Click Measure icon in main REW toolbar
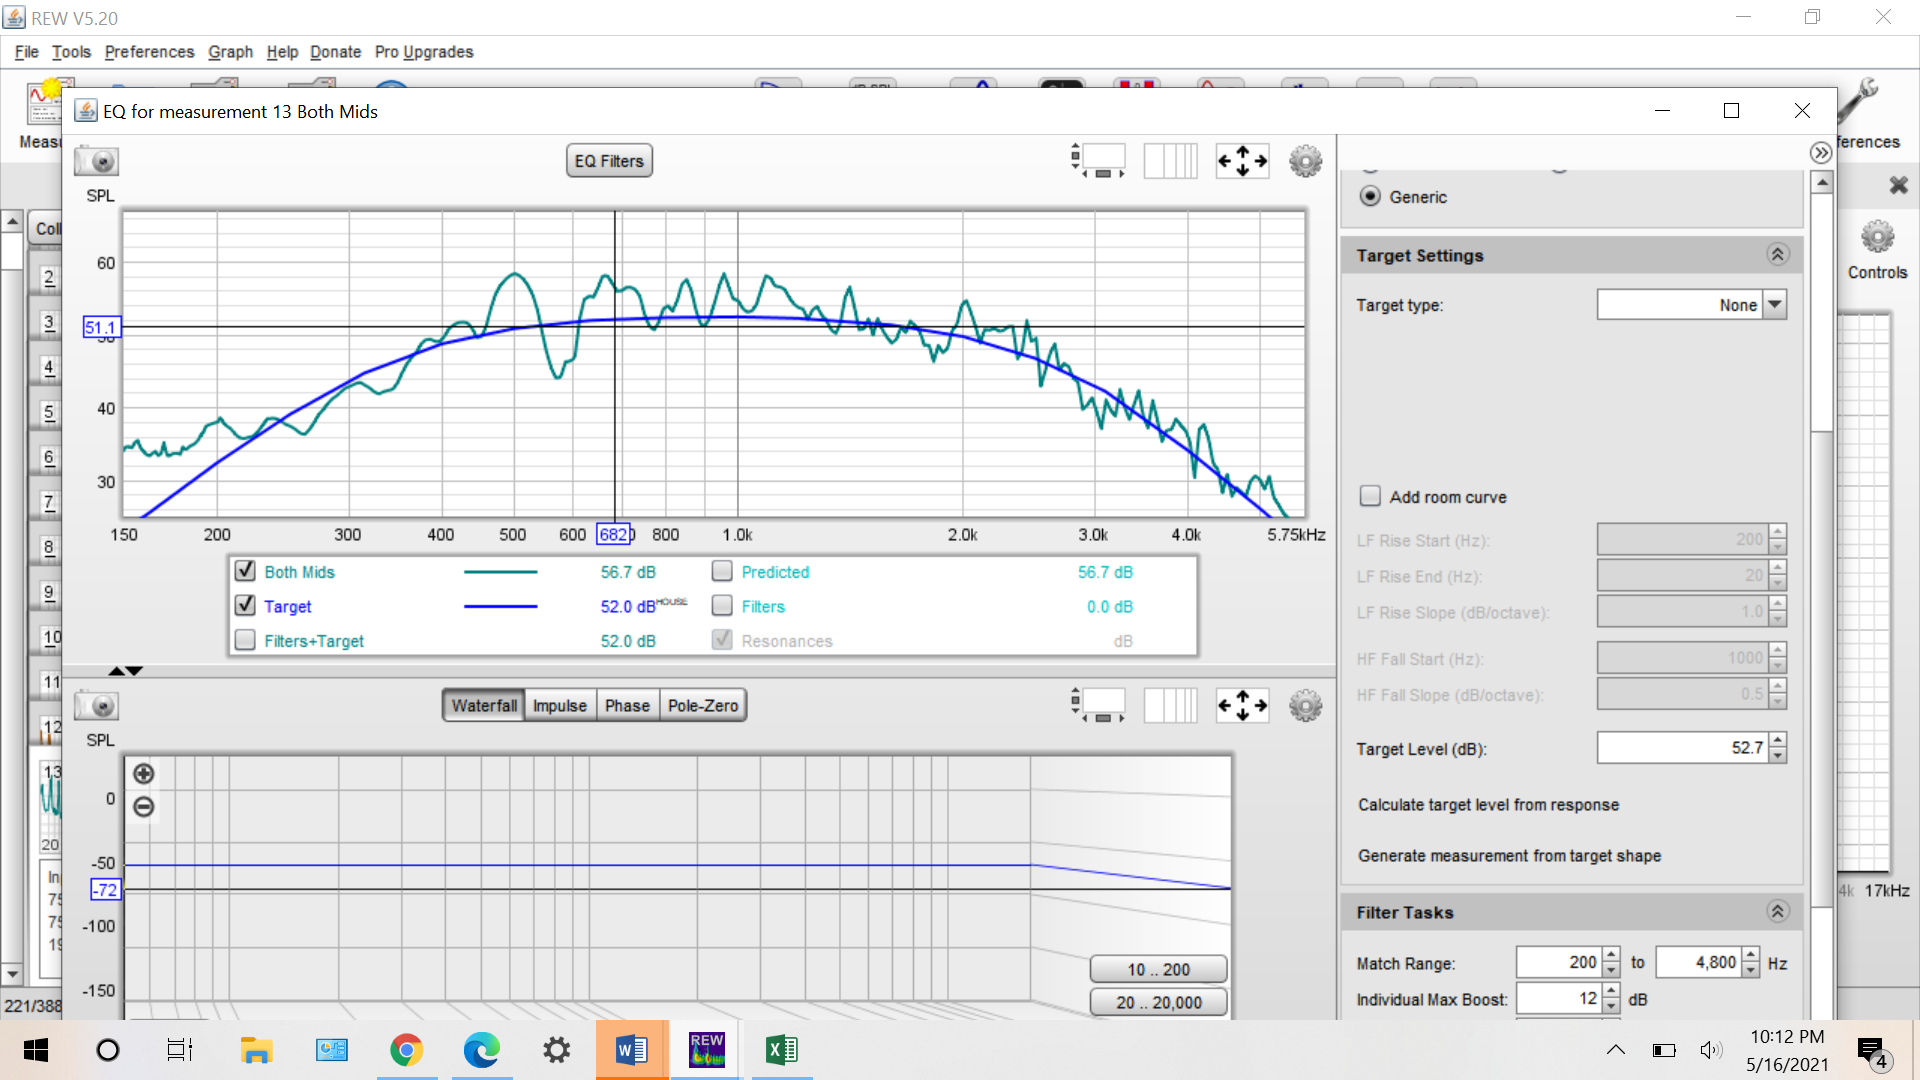1920x1080 pixels. pyautogui.click(x=43, y=104)
